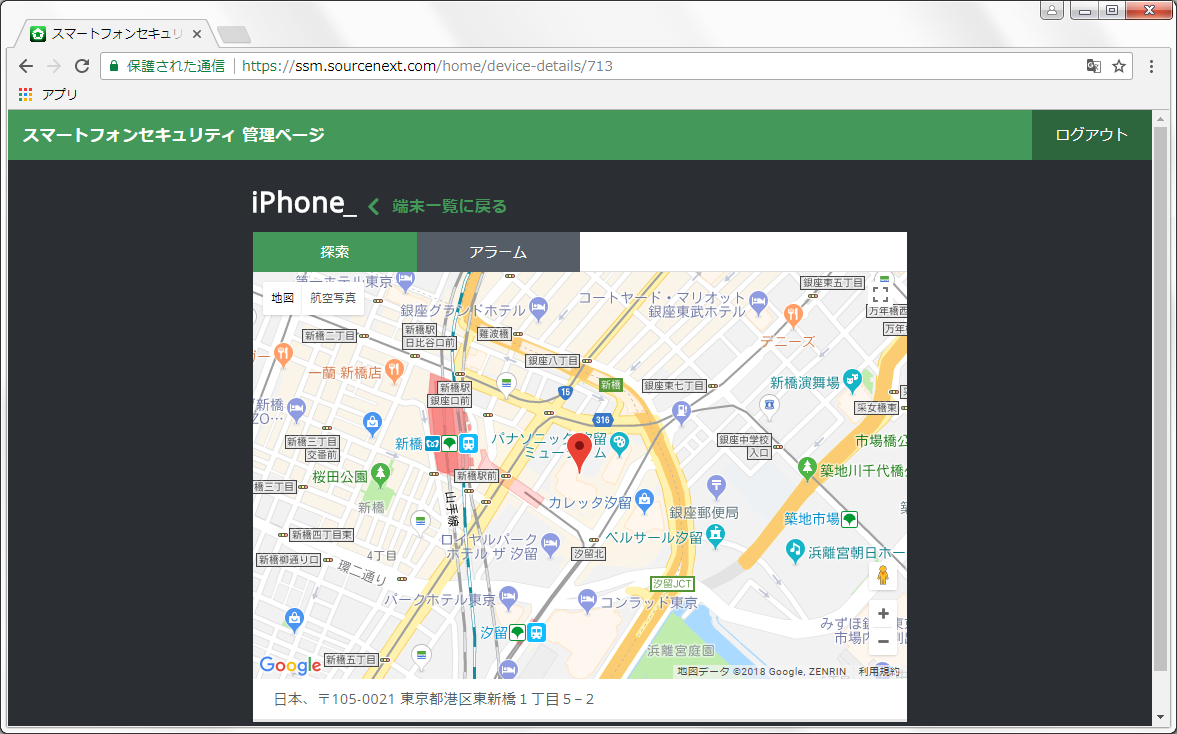1177x734 pixels.
Task: Open the アプリ apps shortcut
Action: coord(49,94)
